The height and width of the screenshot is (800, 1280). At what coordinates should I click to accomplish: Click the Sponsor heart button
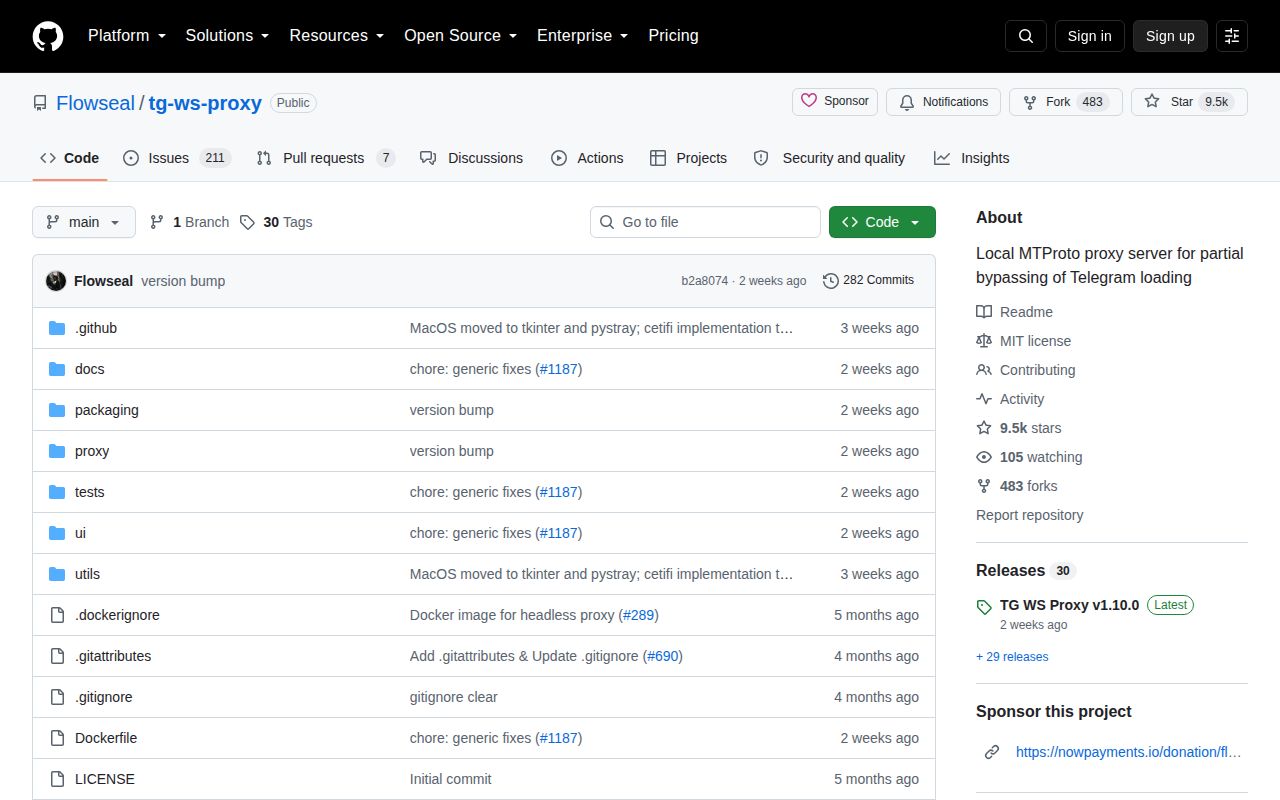[835, 102]
